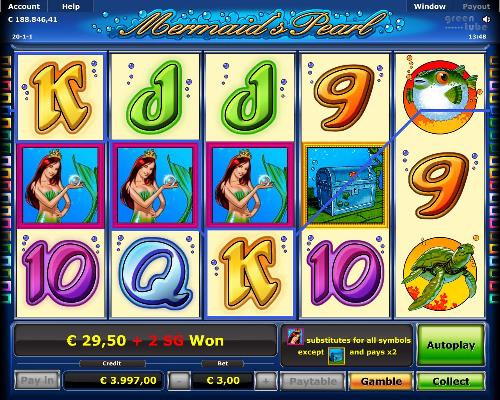This screenshot has height=400, width=500.
Task: Click the mermaid icon in info panel
Action: point(295,336)
